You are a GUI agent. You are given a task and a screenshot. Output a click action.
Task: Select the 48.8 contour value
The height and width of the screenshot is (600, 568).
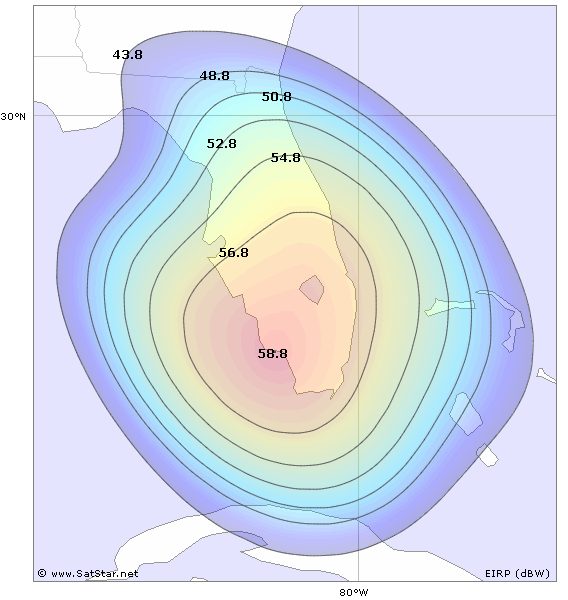(215, 76)
